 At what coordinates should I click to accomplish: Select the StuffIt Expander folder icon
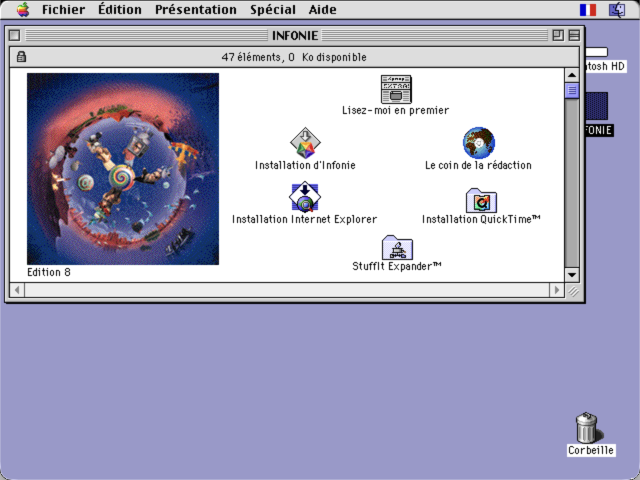[397, 247]
